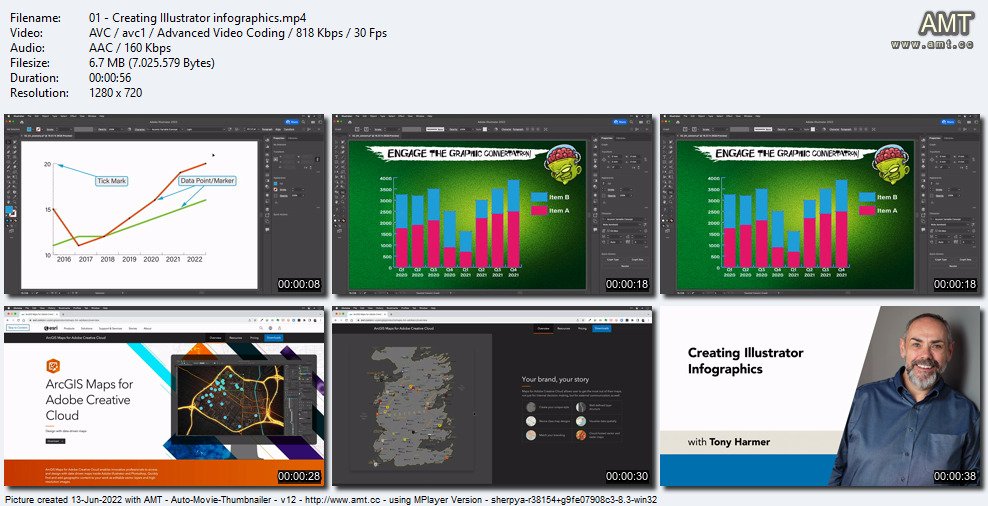The image size is (988, 506).
Task: Open the top-middle bar chart thumbnail
Action: tap(493, 204)
